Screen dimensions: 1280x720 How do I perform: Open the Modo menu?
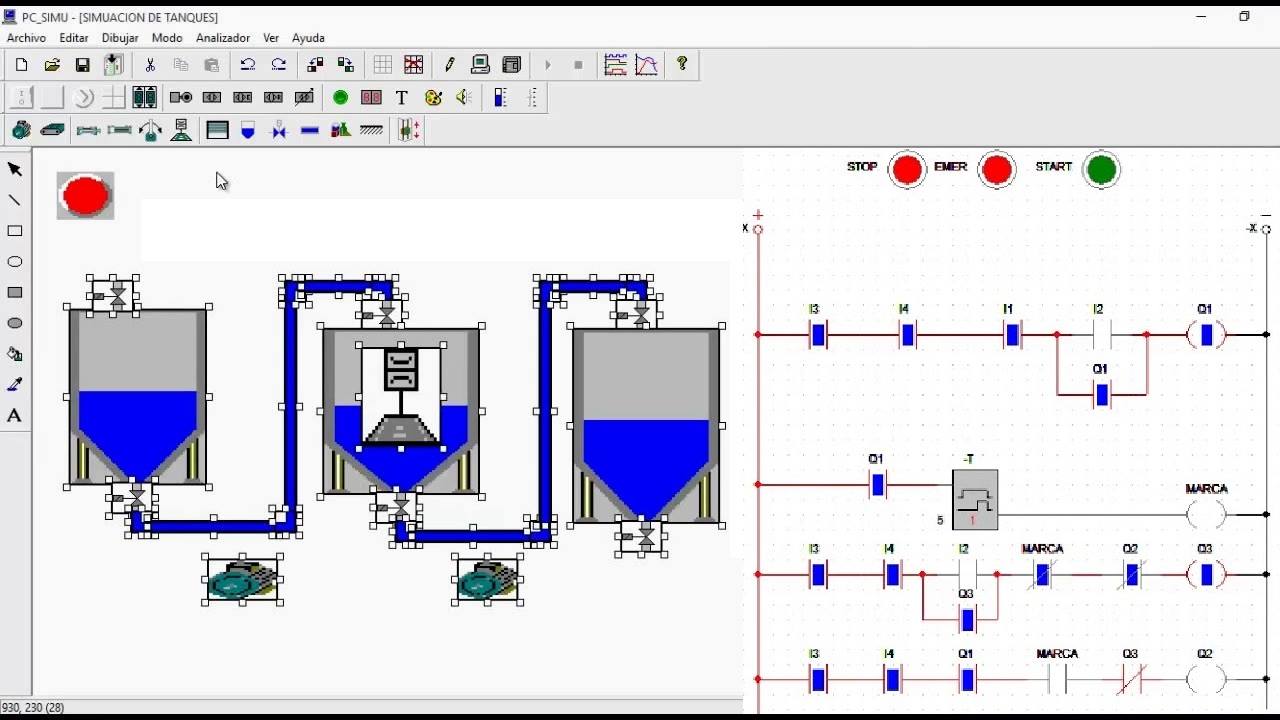pos(167,38)
